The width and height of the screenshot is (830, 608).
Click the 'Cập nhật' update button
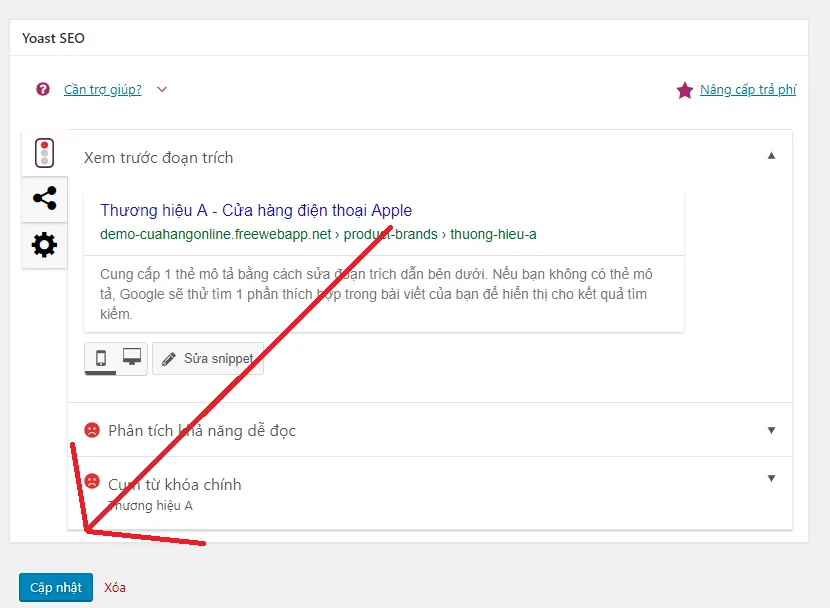click(56, 587)
